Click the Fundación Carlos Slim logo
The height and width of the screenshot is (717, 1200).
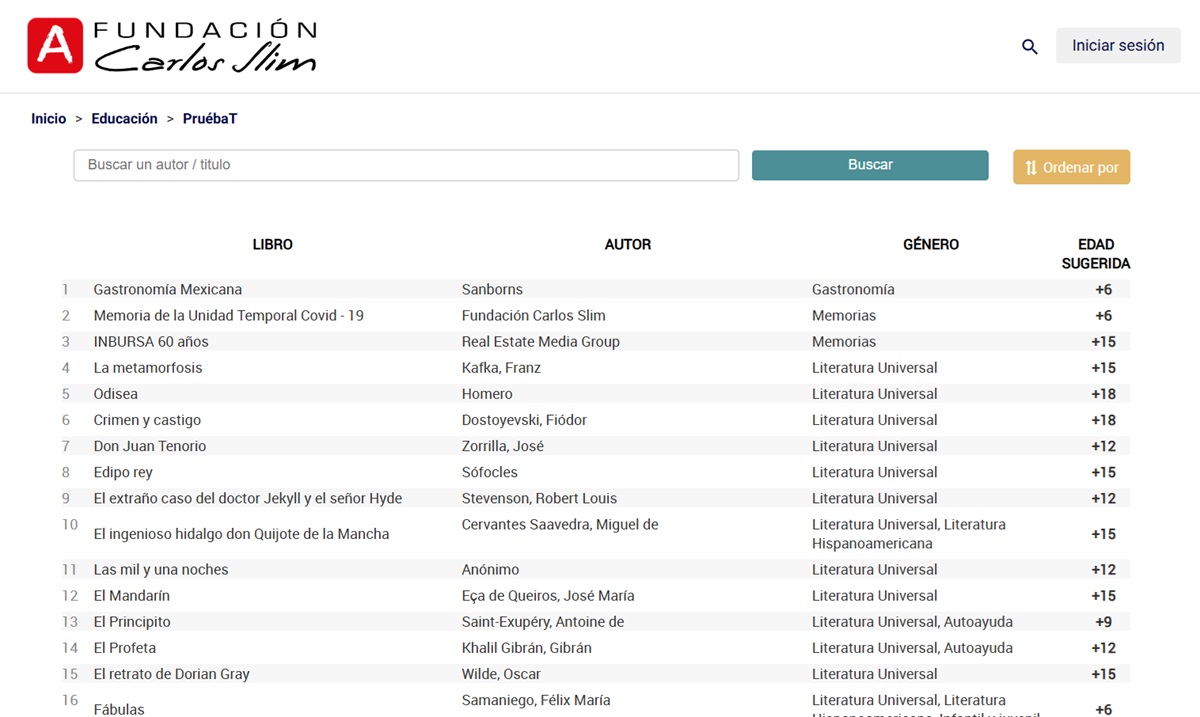pyautogui.click(x=172, y=46)
